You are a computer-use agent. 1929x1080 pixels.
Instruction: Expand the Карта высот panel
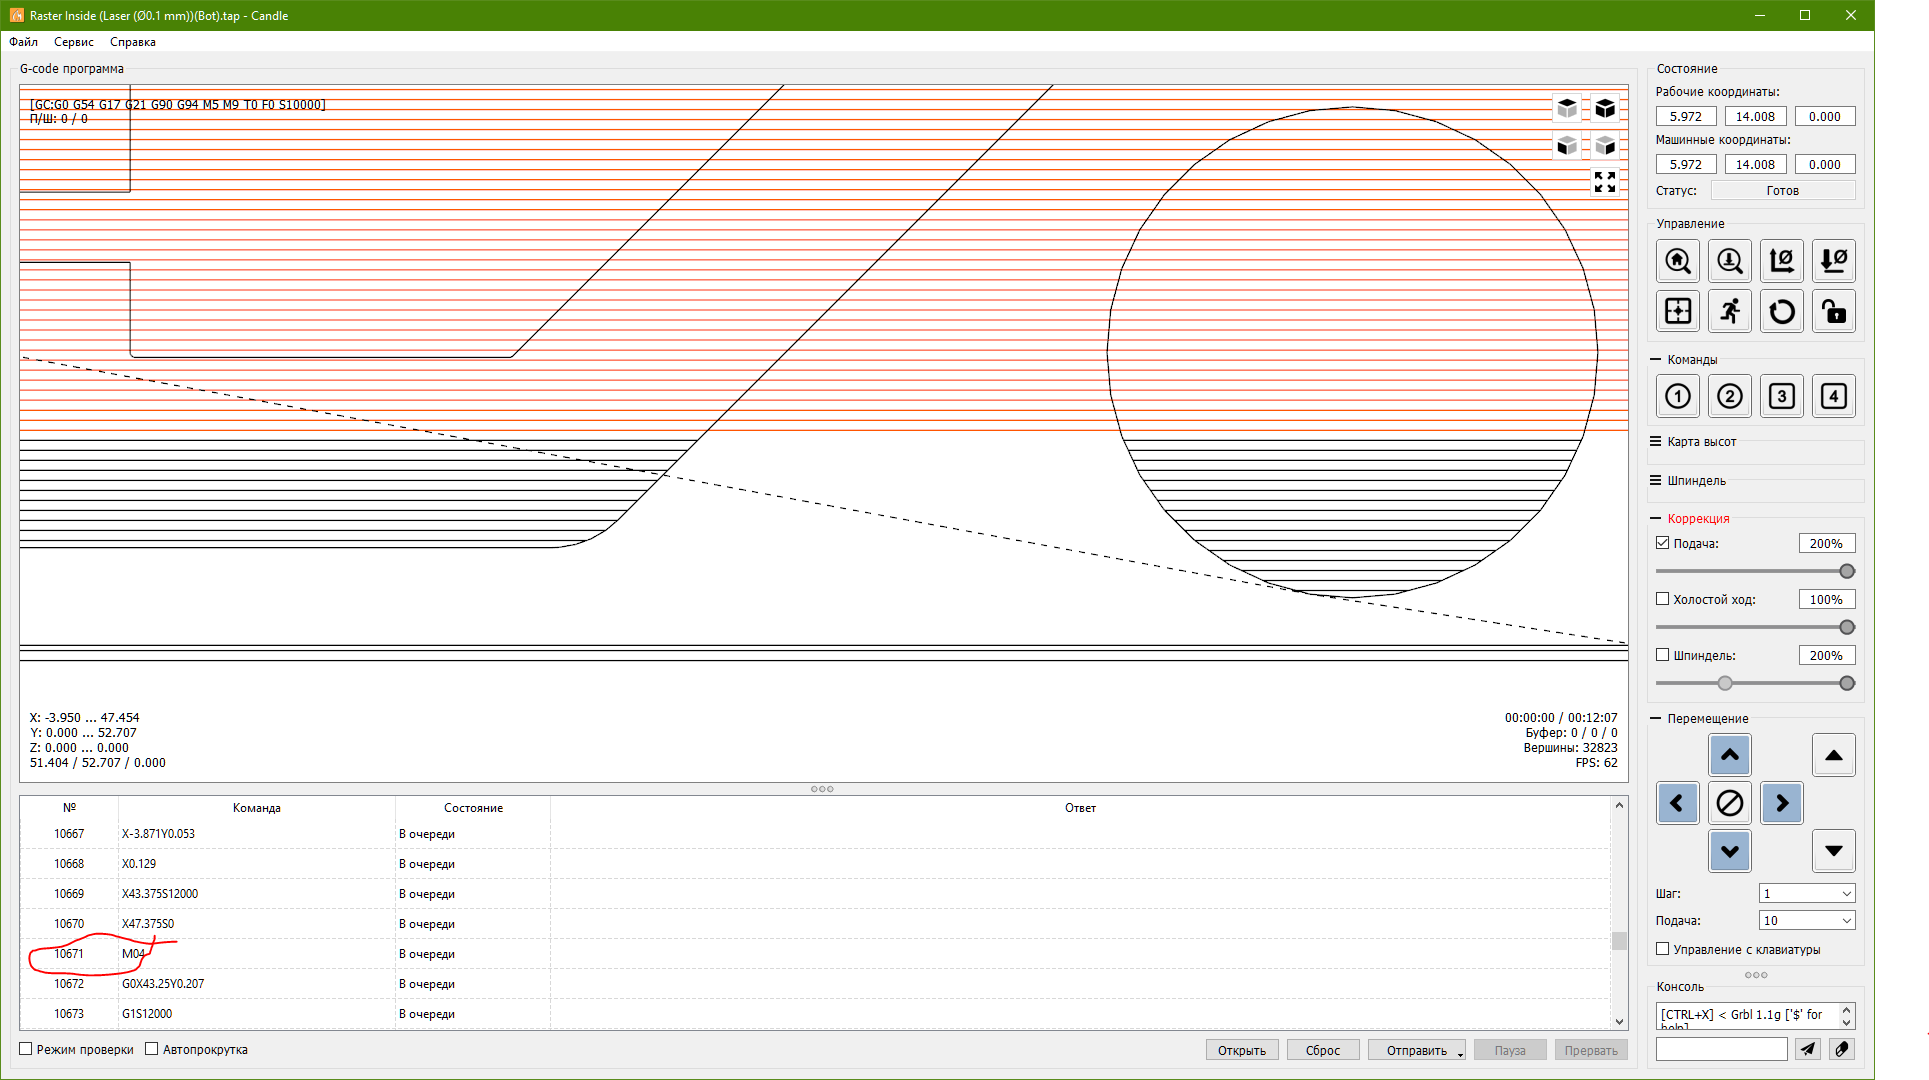(1701, 442)
